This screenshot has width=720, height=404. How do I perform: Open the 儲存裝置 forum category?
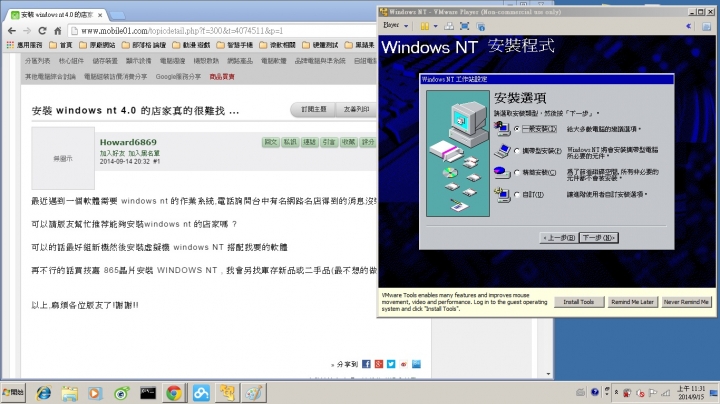tap(105, 61)
